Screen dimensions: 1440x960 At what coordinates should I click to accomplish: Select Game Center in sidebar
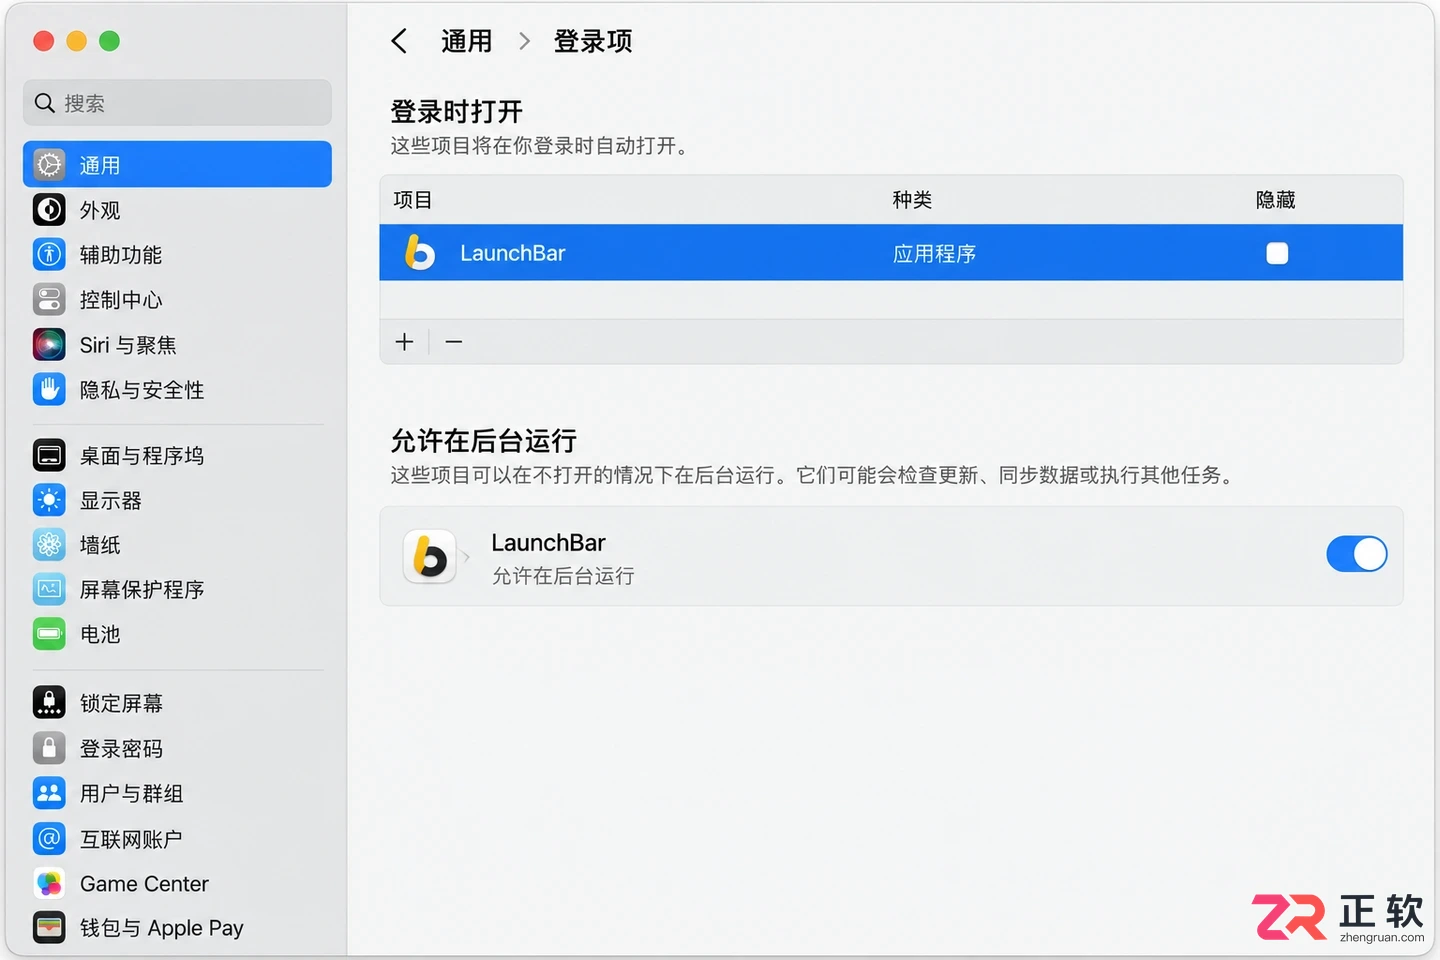coord(177,883)
